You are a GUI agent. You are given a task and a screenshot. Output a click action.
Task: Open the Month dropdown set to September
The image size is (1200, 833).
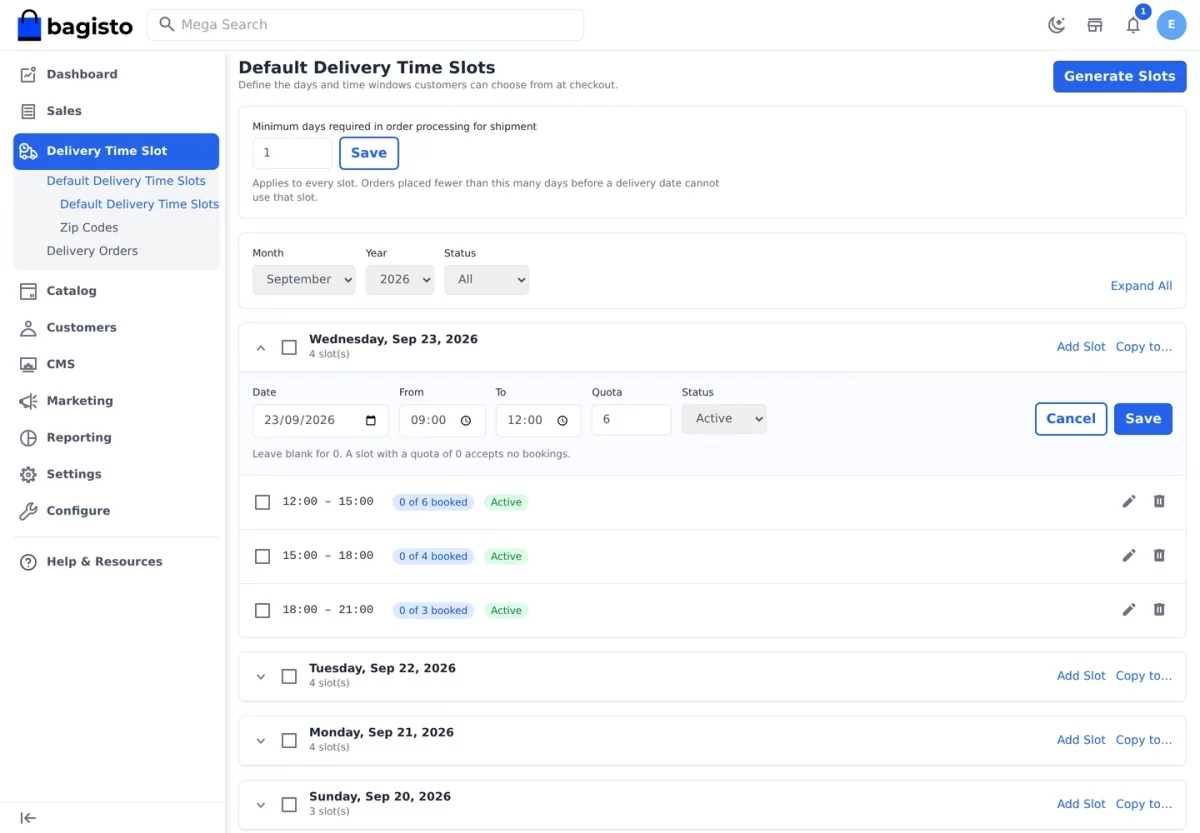pos(304,279)
